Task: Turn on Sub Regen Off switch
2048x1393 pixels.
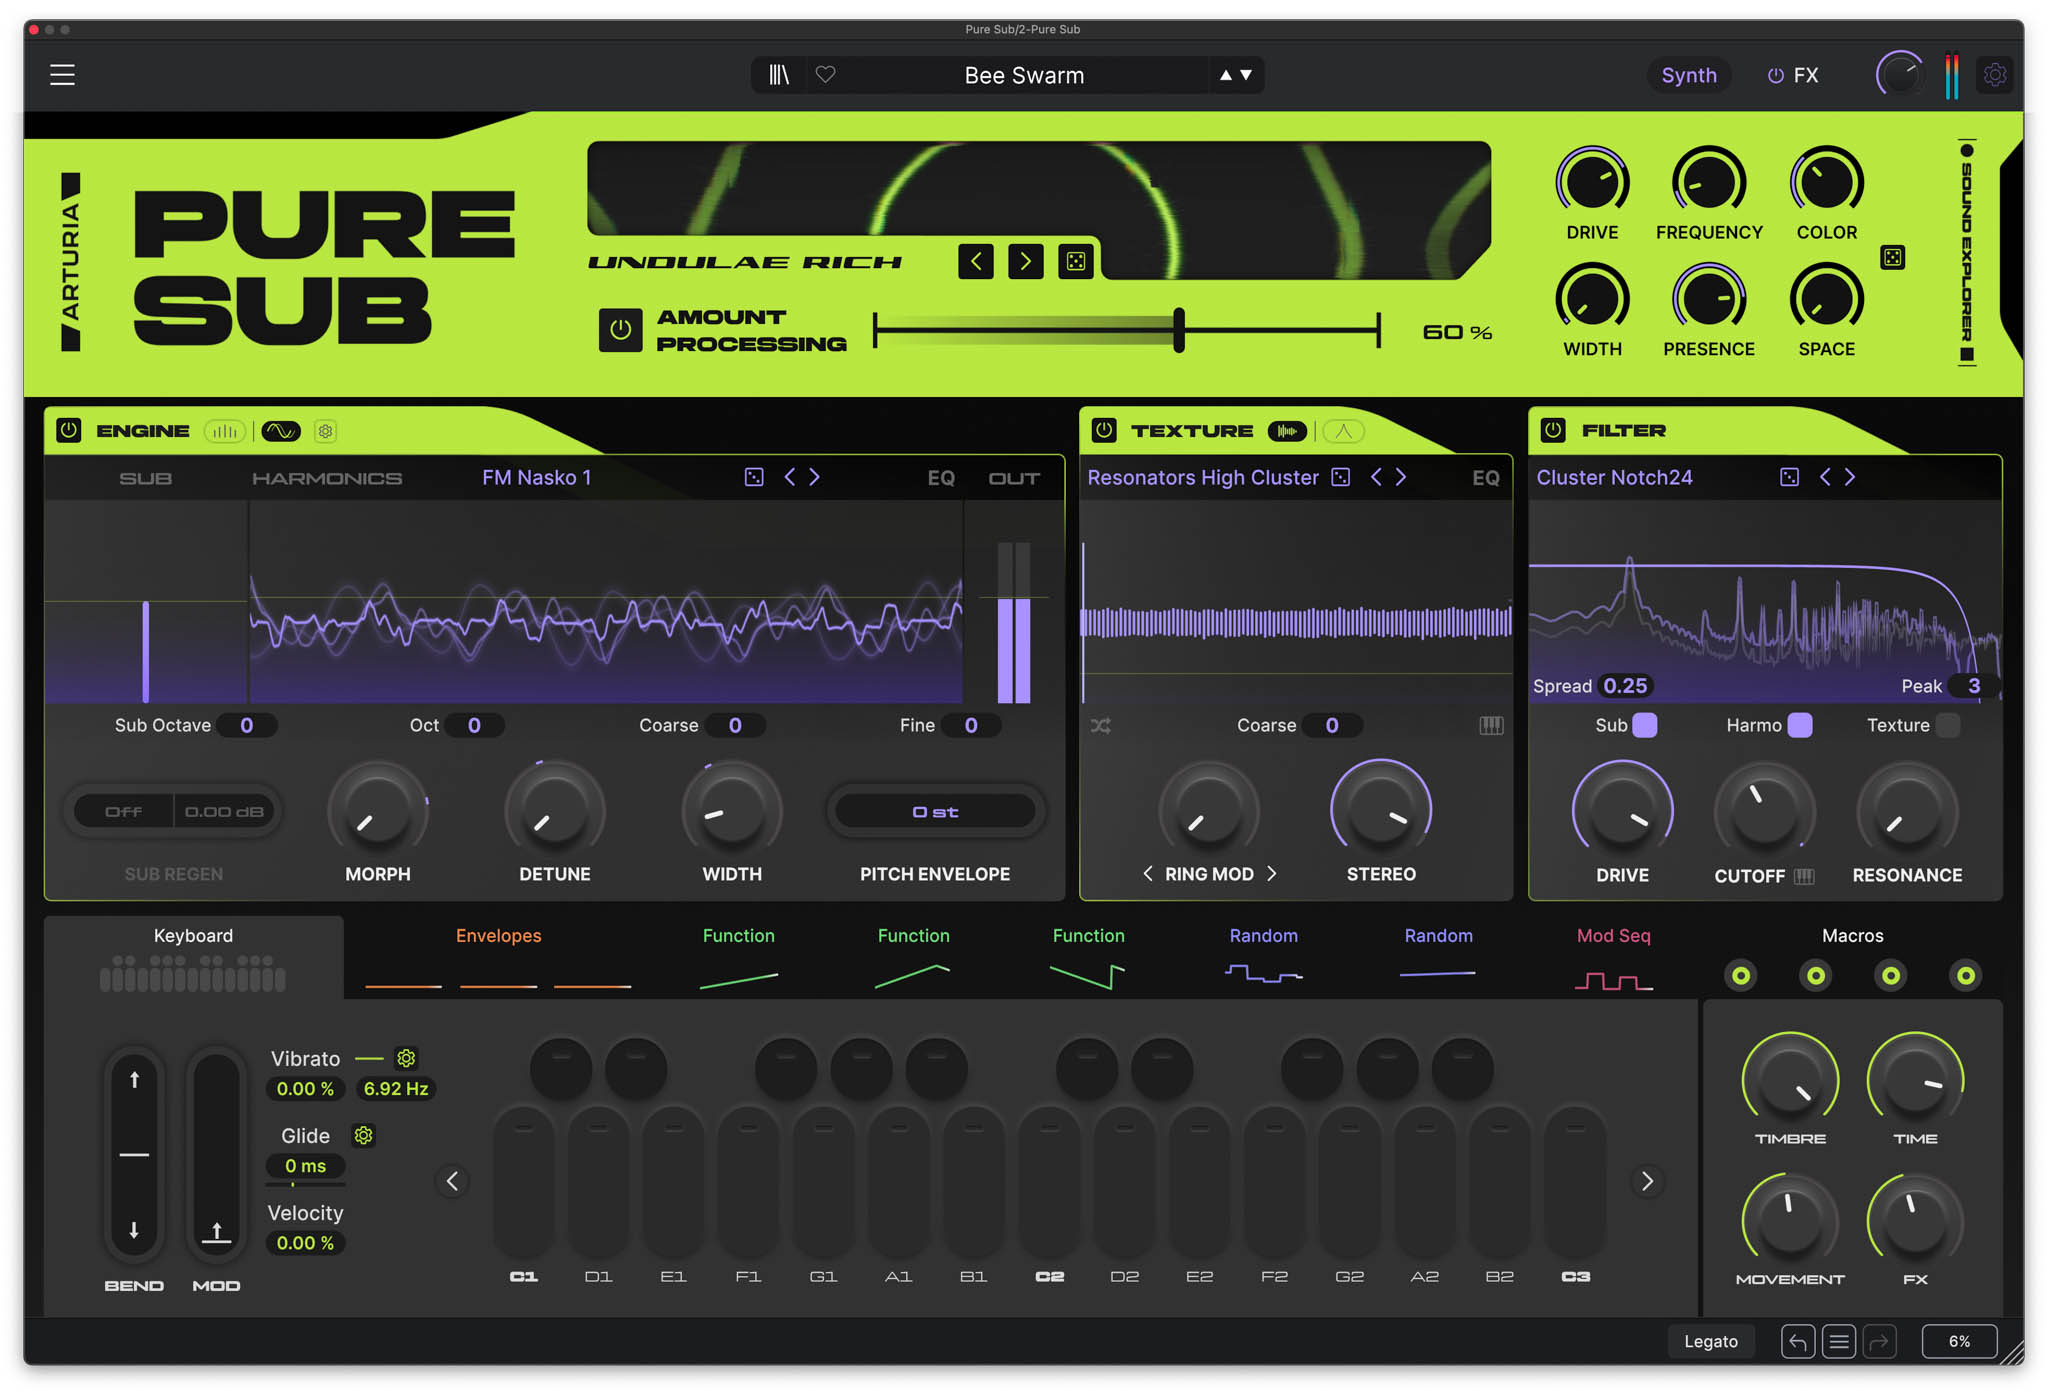Action: point(123,811)
